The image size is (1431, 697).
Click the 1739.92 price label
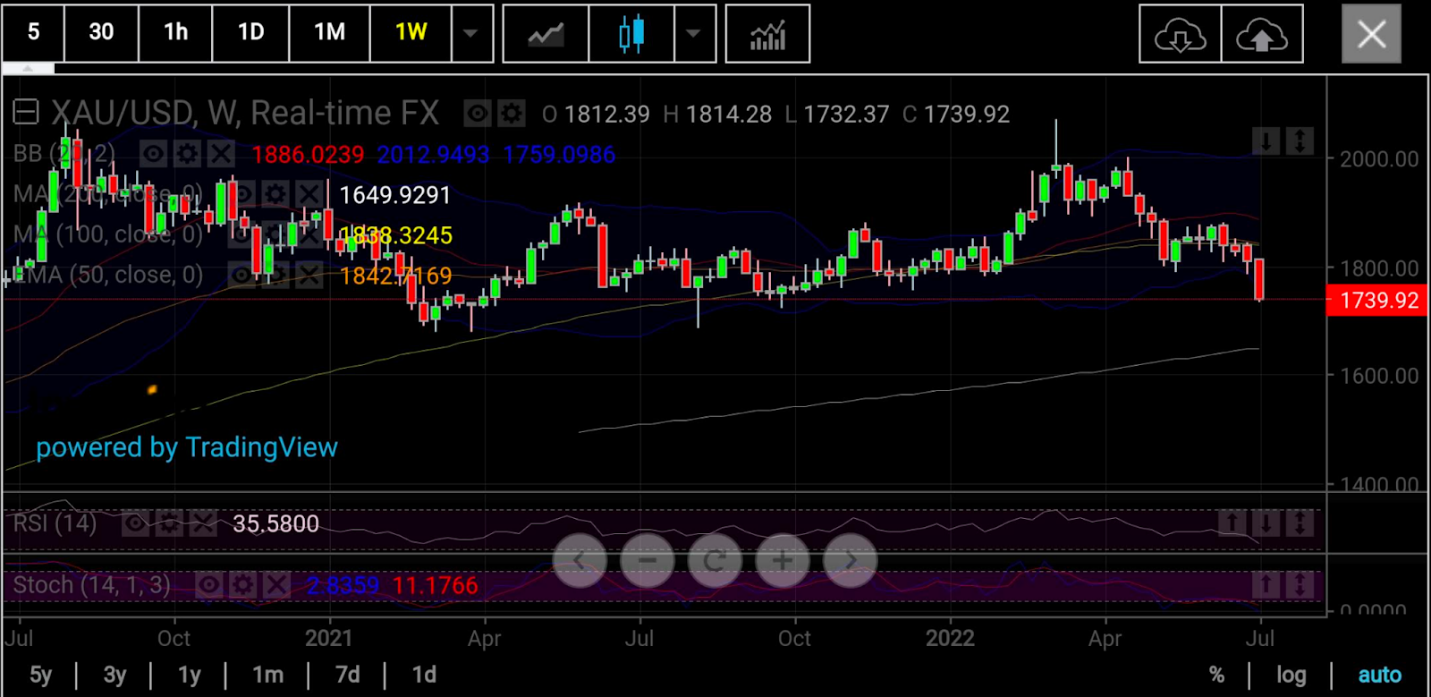pos(1378,300)
